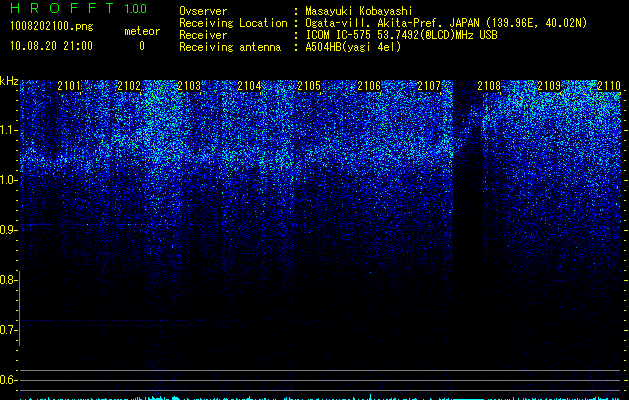The width and height of the screenshot is (629, 400).
Task: Select the observer name Masayuki Kobayashi
Action: click(359, 12)
